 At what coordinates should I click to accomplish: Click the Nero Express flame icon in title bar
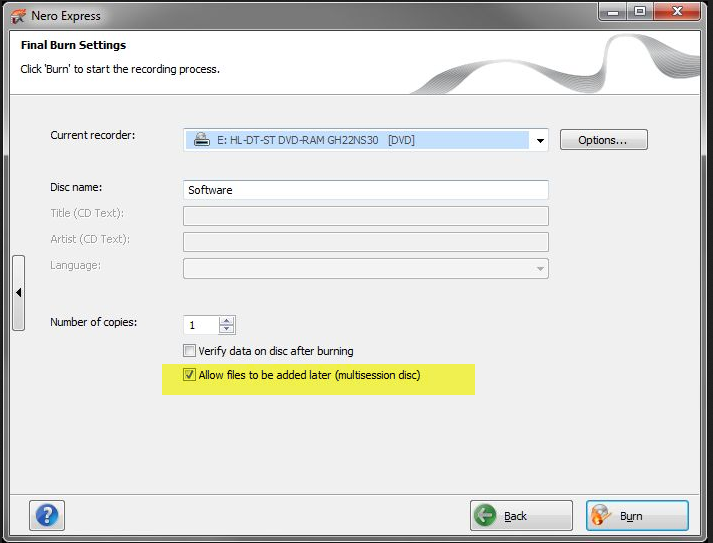[18, 16]
